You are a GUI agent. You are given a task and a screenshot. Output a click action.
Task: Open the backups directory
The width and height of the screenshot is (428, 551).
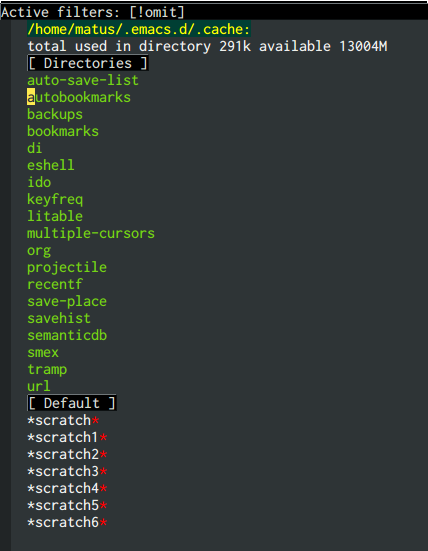(55, 114)
